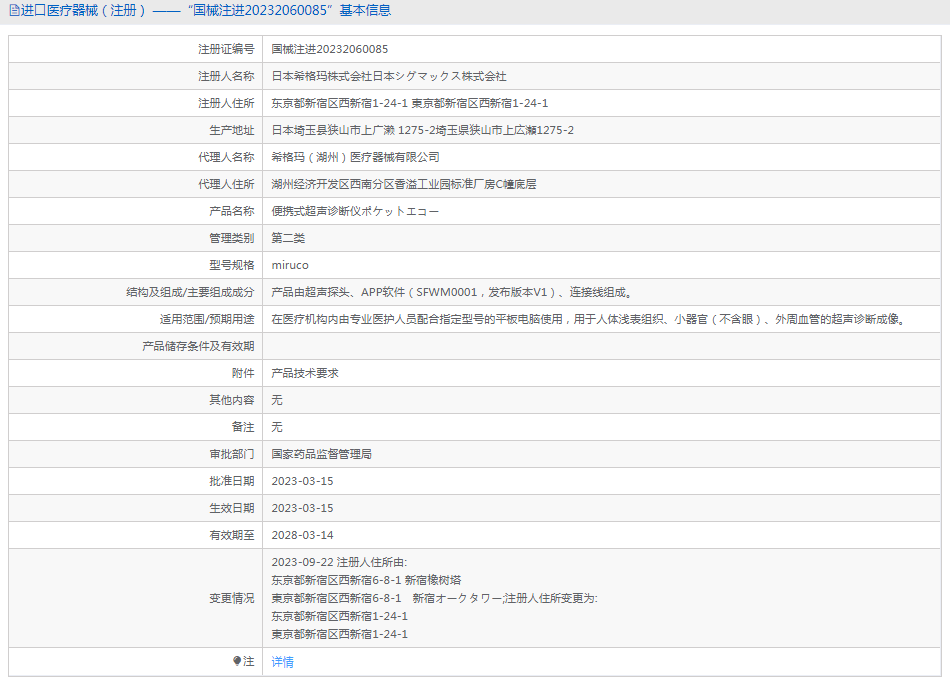Click the registrant name 日本希格玛株式会社 value

coord(389,76)
